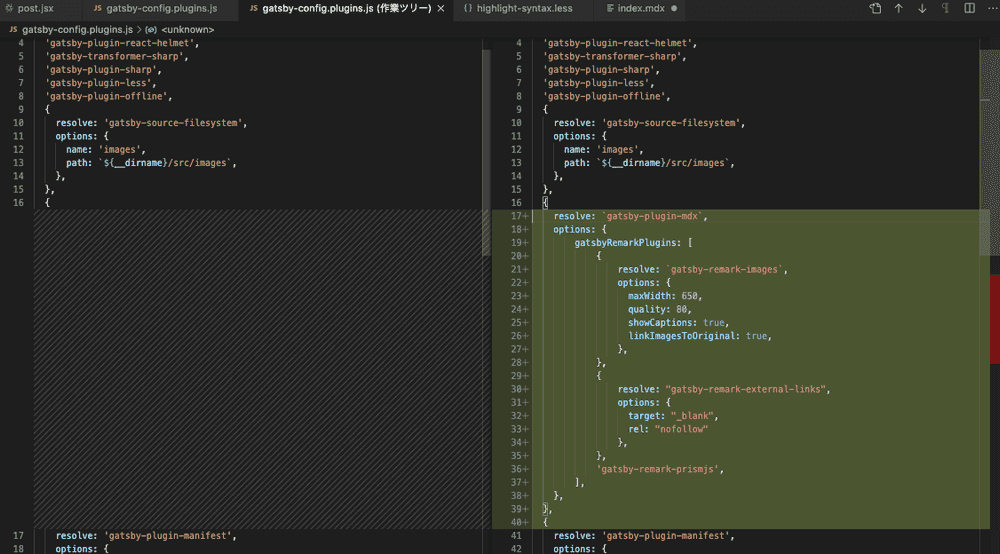
Task: Toggle whitespace trimming paragraph icon
Action: coord(945,8)
